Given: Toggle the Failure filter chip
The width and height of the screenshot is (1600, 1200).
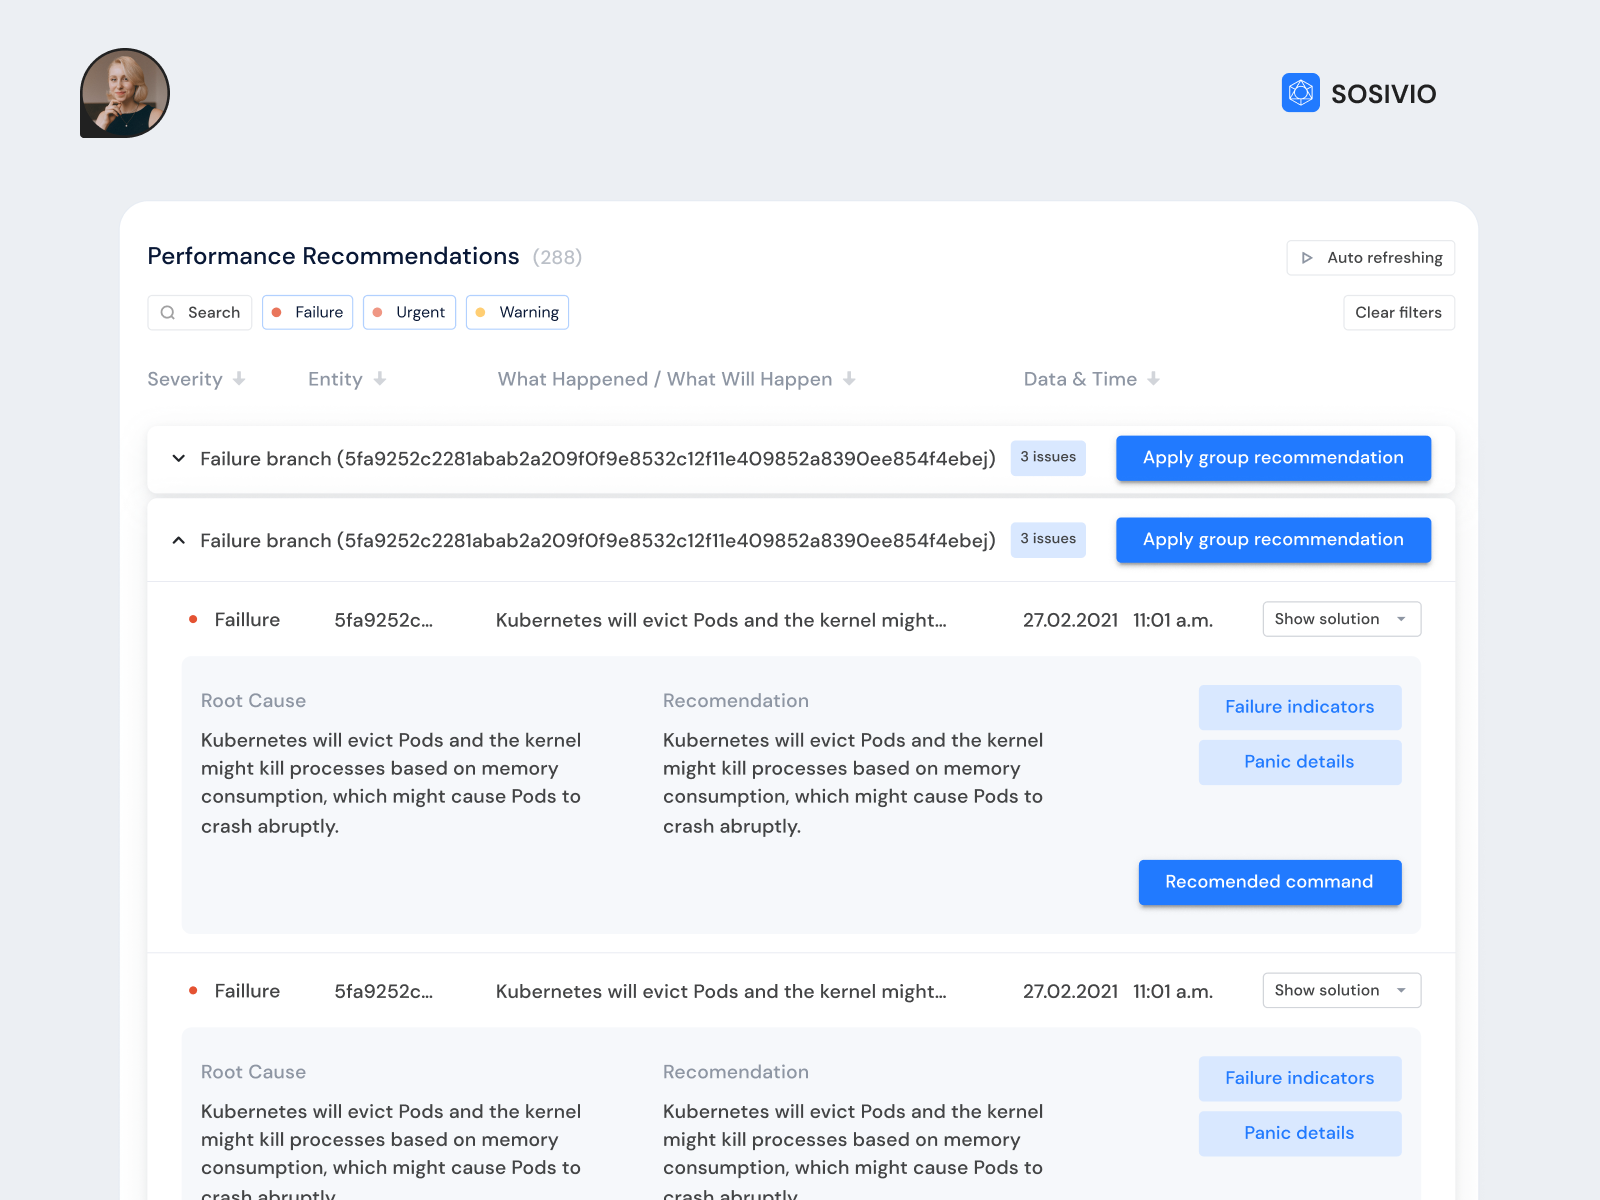Looking at the screenshot, I should tap(308, 312).
